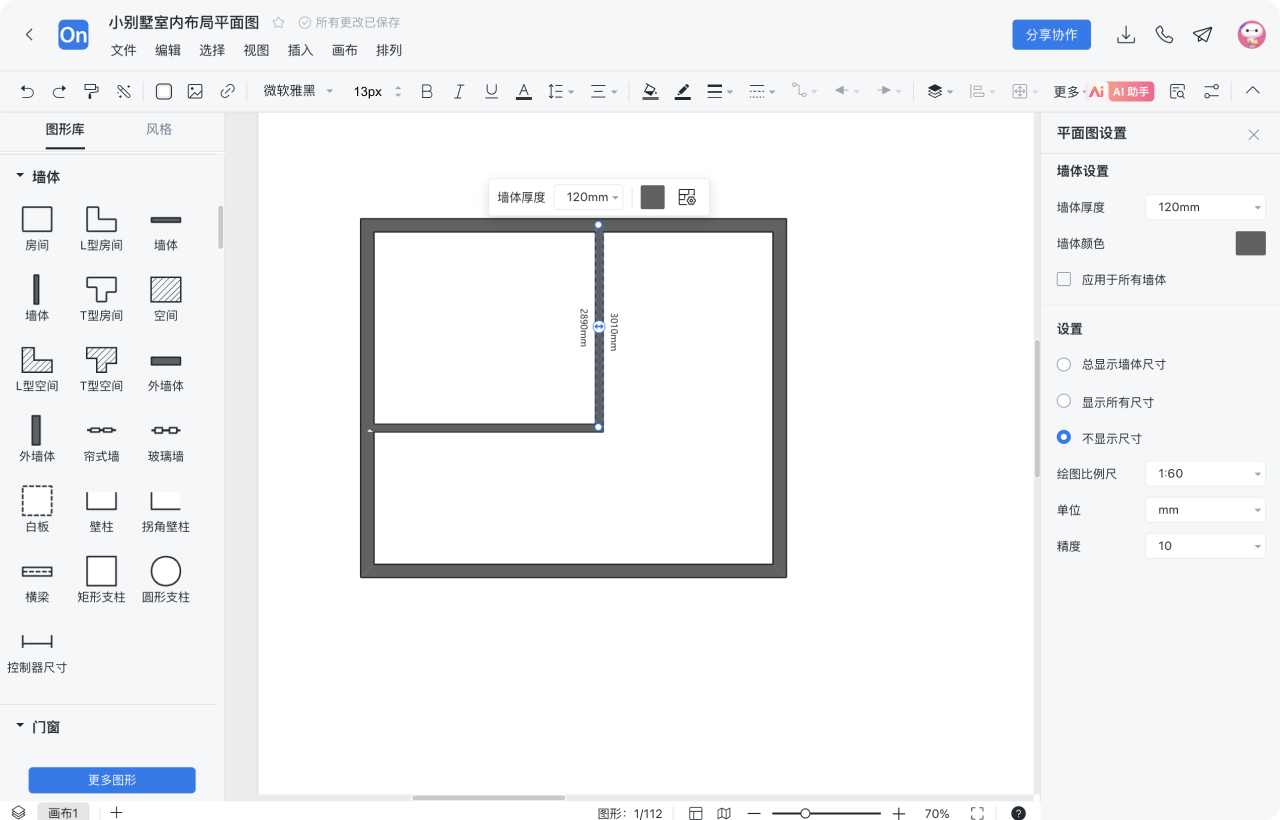Close the 平面图设置 panel
The image size is (1280, 820).
[x=1254, y=134]
